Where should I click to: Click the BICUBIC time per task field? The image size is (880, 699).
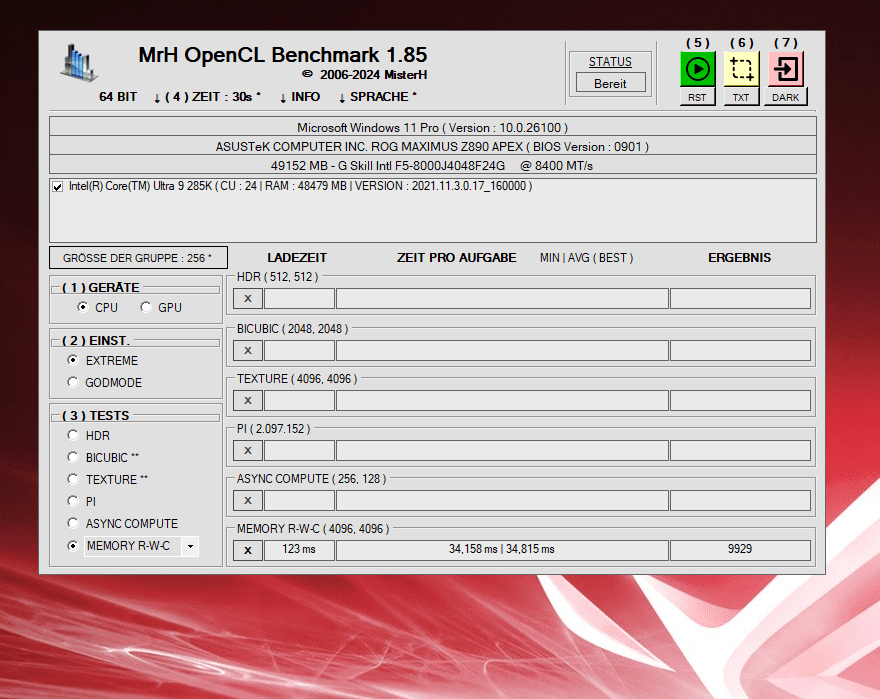point(502,350)
